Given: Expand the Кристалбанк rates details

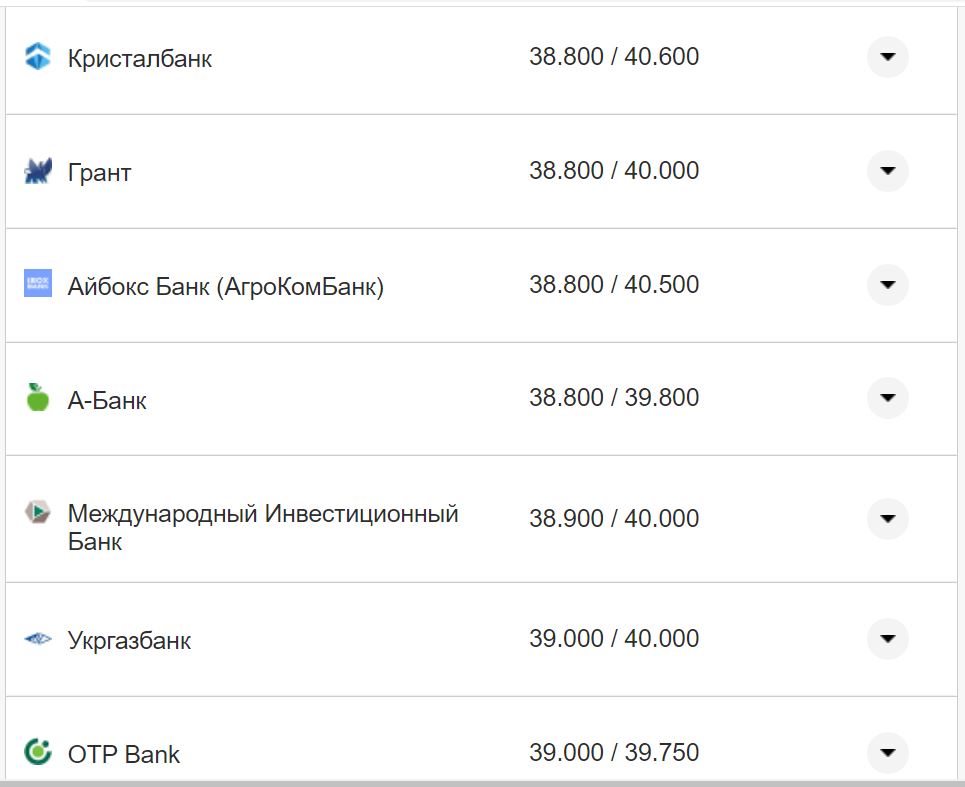Looking at the screenshot, I should [x=887, y=58].
